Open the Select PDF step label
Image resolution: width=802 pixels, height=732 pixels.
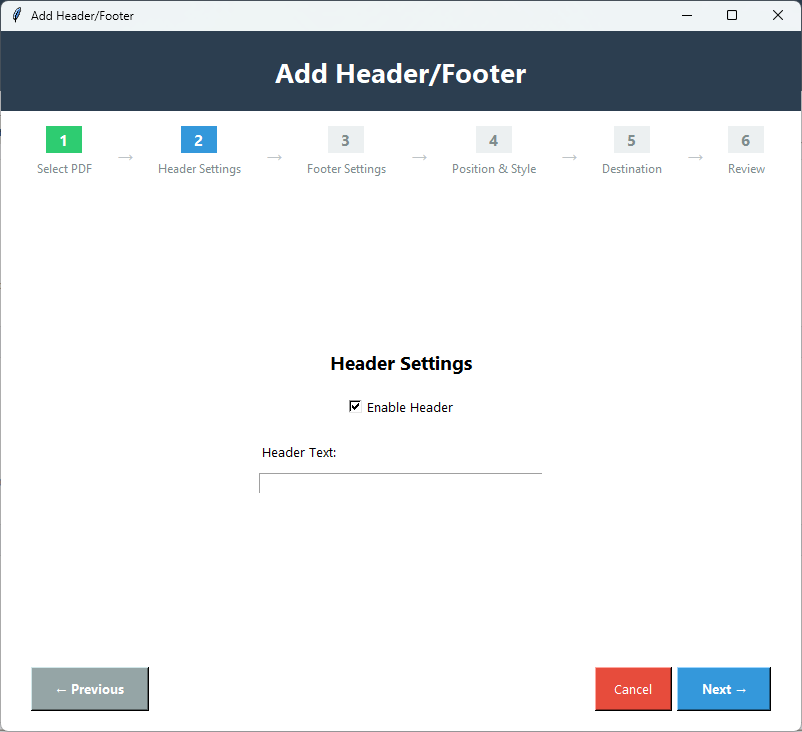(63, 168)
